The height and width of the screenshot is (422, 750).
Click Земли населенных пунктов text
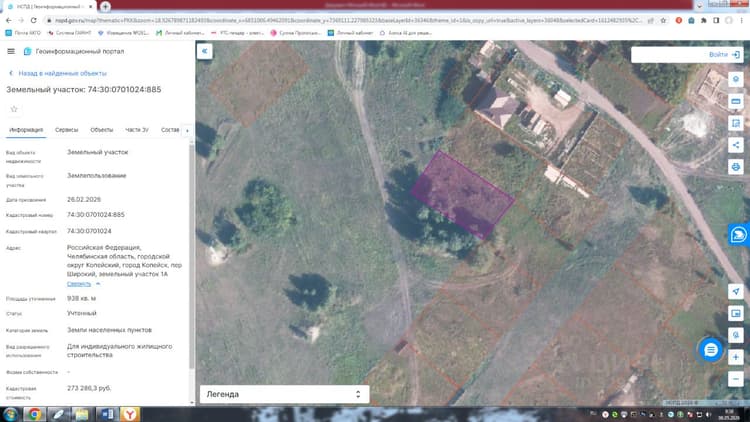pyautogui.click(x=109, y=330)
